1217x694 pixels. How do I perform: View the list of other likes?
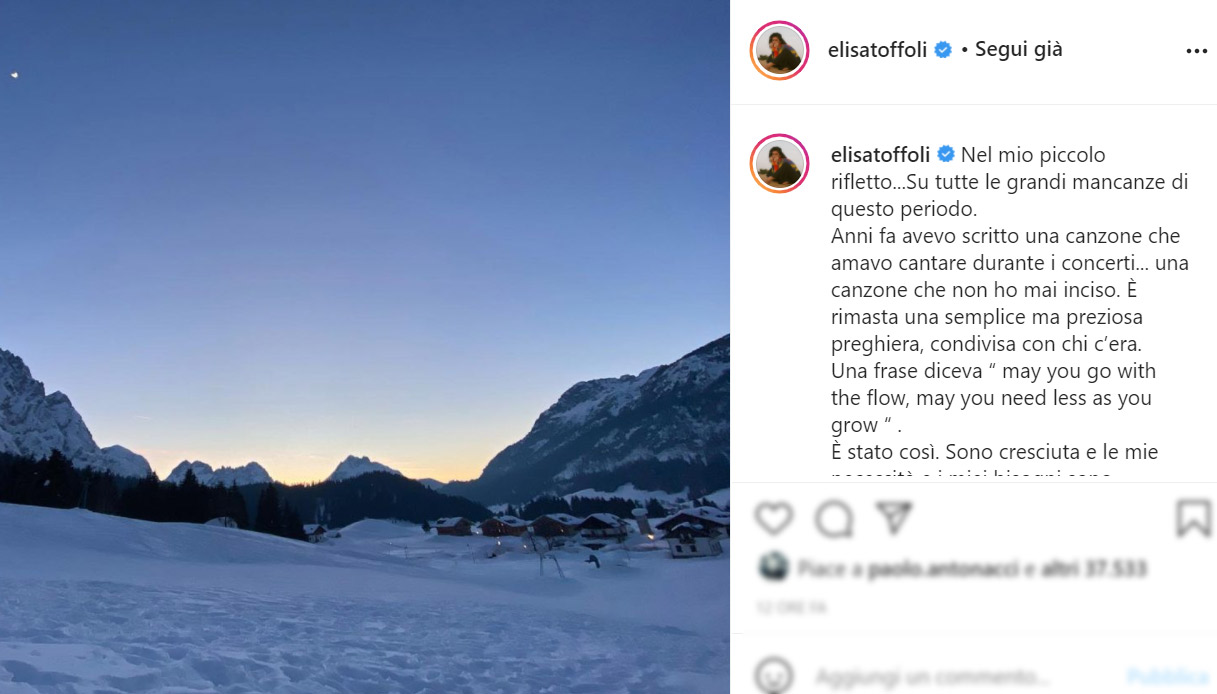tap(1099, 570)
